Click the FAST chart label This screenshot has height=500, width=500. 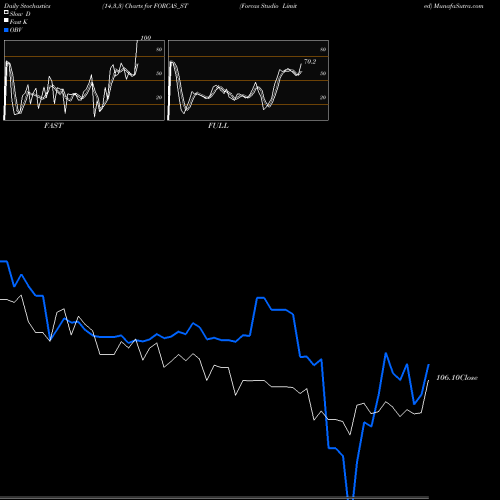coord(53,126)
